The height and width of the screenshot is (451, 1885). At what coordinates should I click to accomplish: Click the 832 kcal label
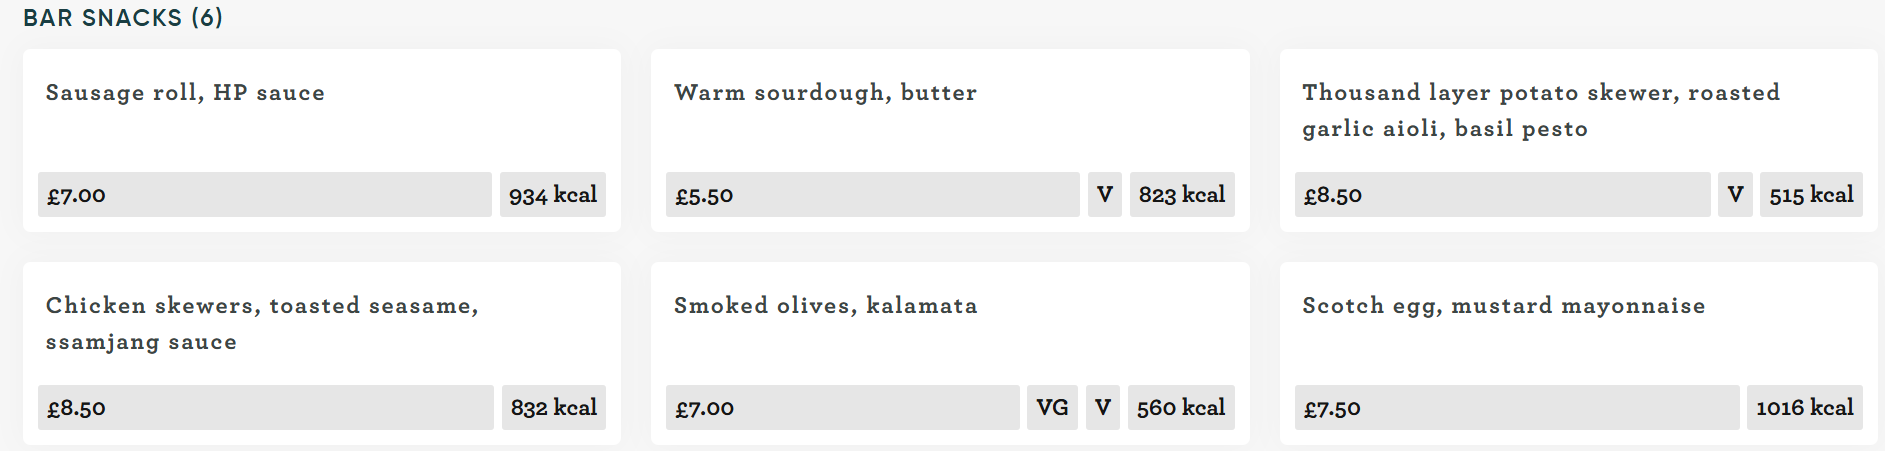(x=554, y=408)
